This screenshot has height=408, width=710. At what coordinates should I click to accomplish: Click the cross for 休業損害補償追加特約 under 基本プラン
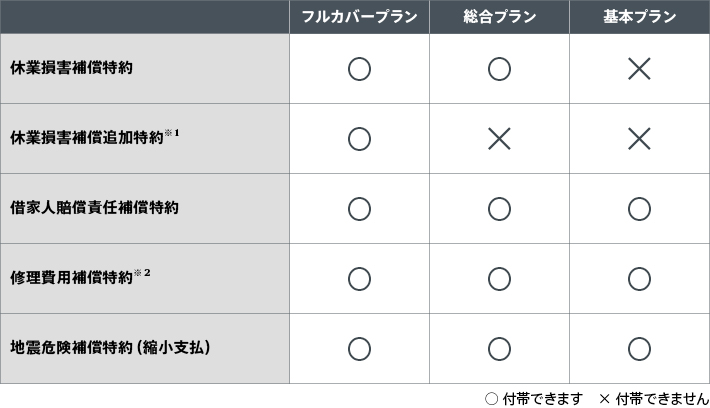(639, 139)
